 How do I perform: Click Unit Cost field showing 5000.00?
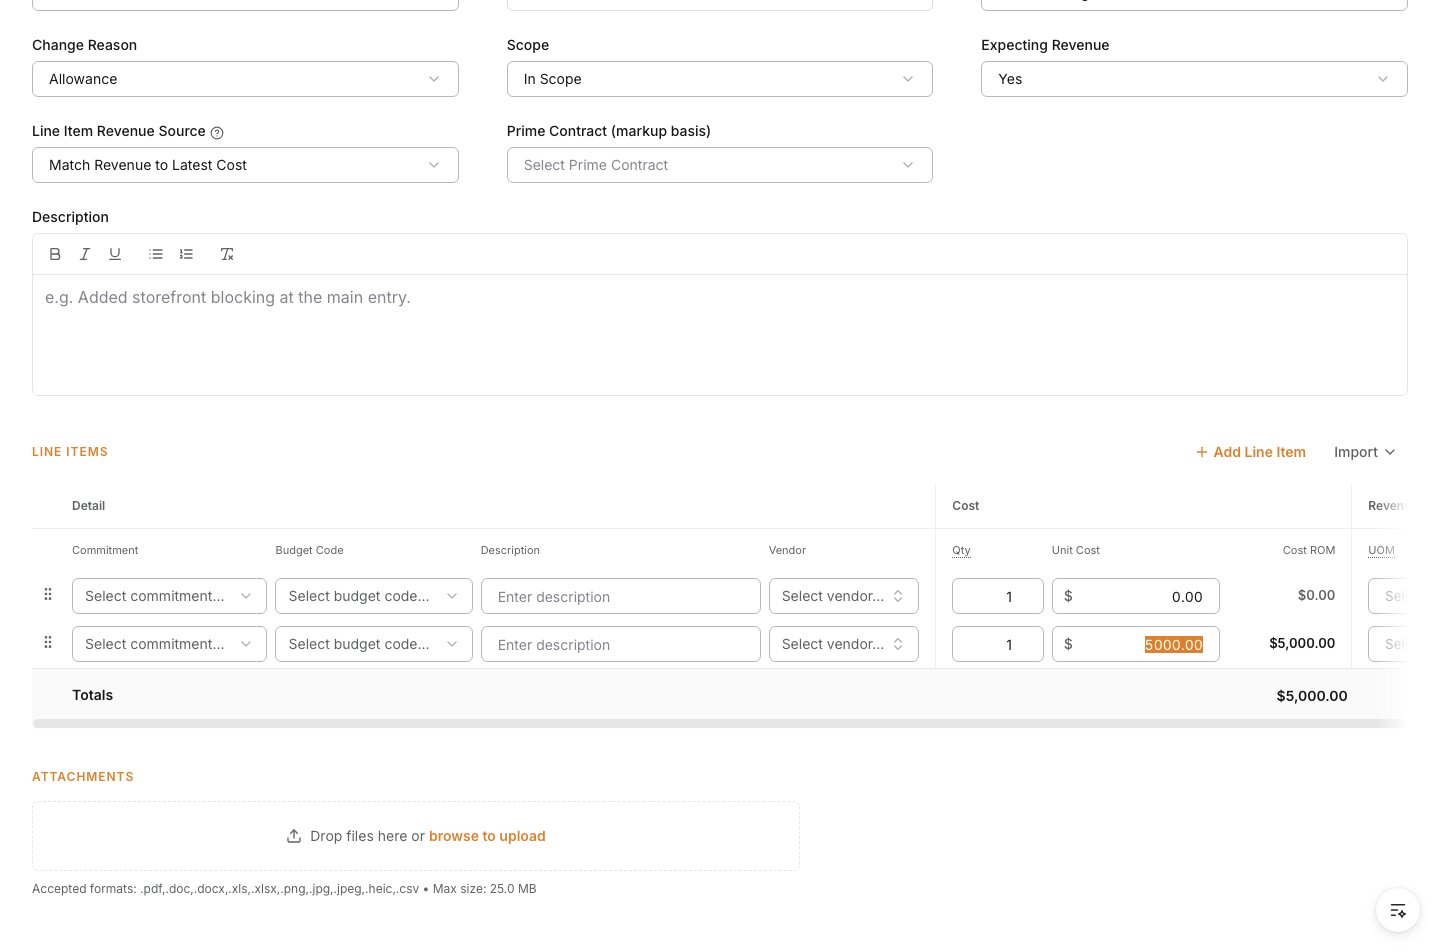1136,644
